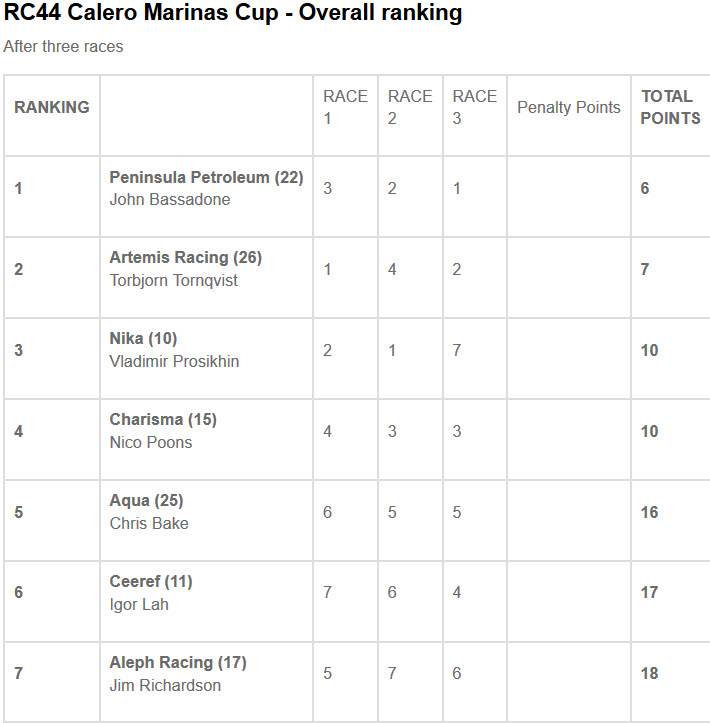710x723 pixels.
Task: Click the TOTAL POINTS column header
Action: point(670,107)
